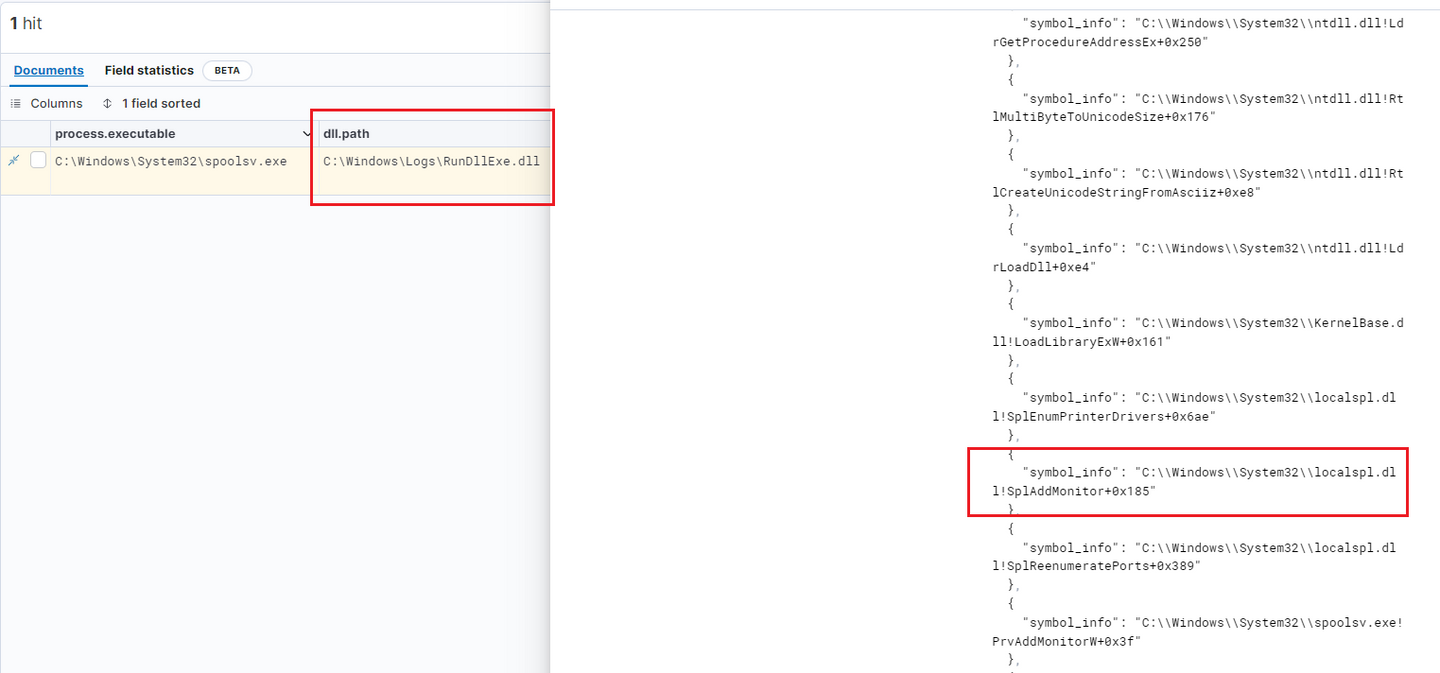Expand the document row details icon
The width and height of the screenshot is (1440, 673).
pyautogui.click(x=14, y=160)
